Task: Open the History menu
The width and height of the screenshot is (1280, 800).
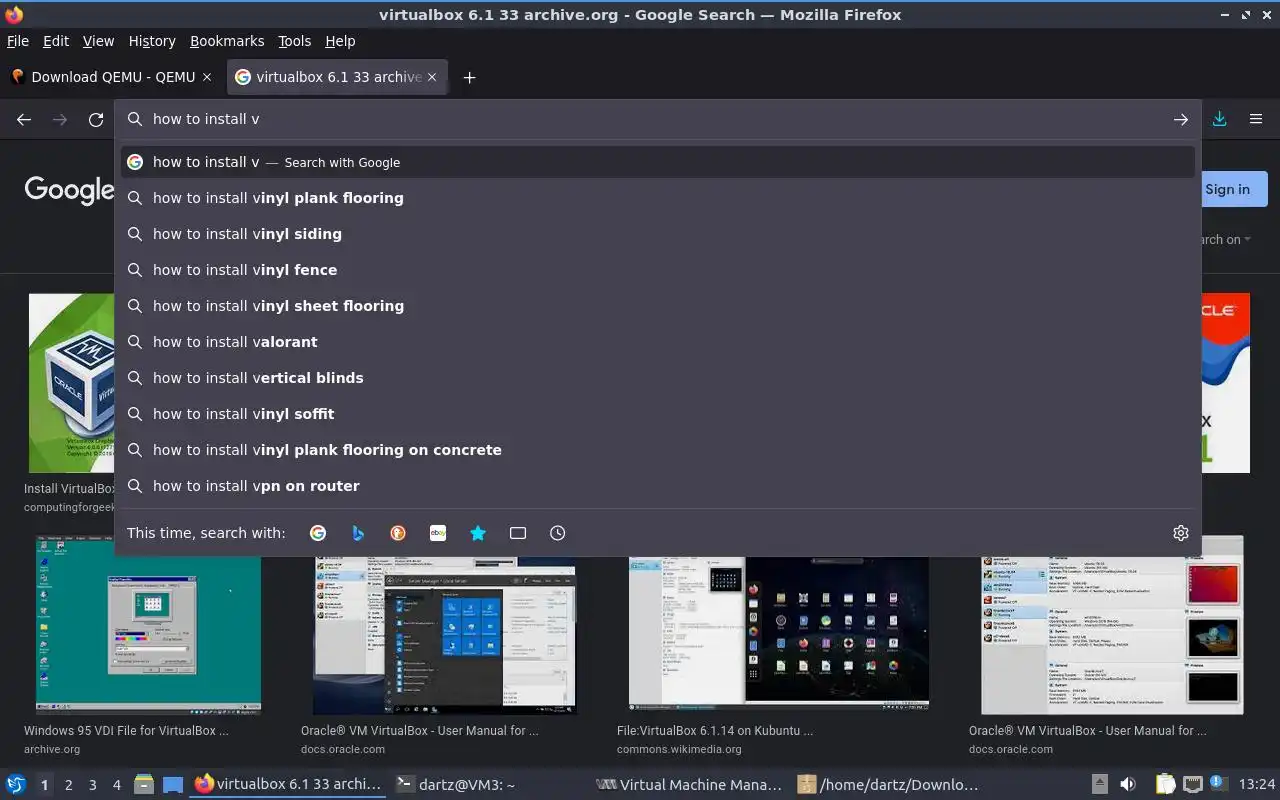Action: click(x=152, y=41)
